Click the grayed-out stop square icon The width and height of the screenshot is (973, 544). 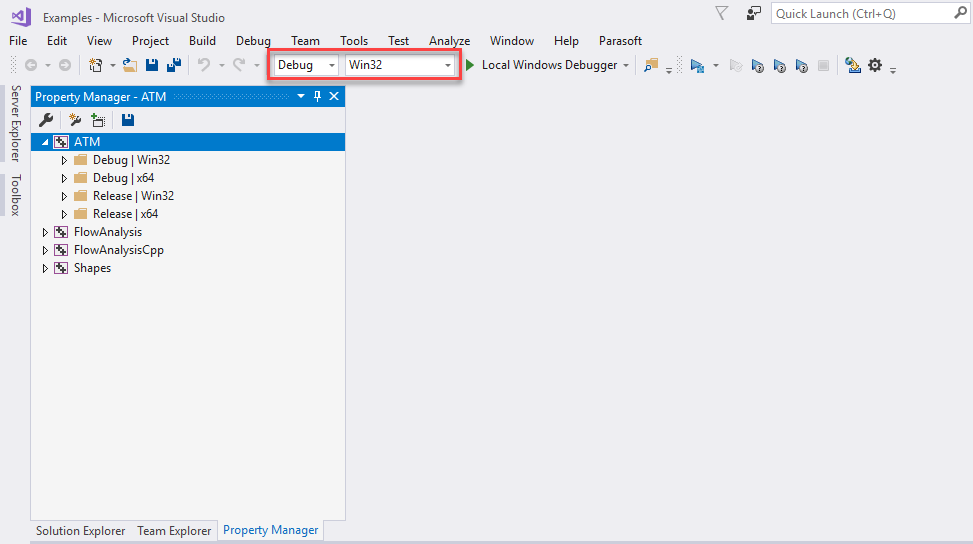[x=823, y=66]
